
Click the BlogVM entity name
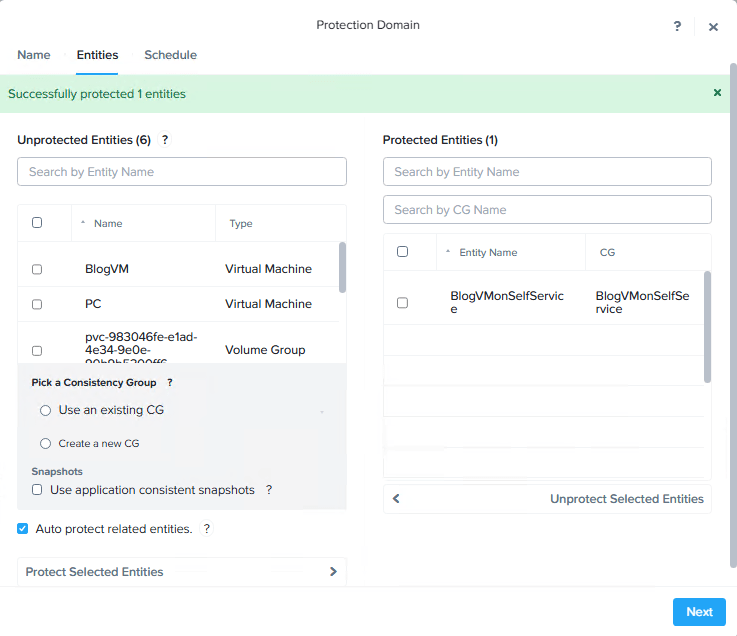(107, 269)
